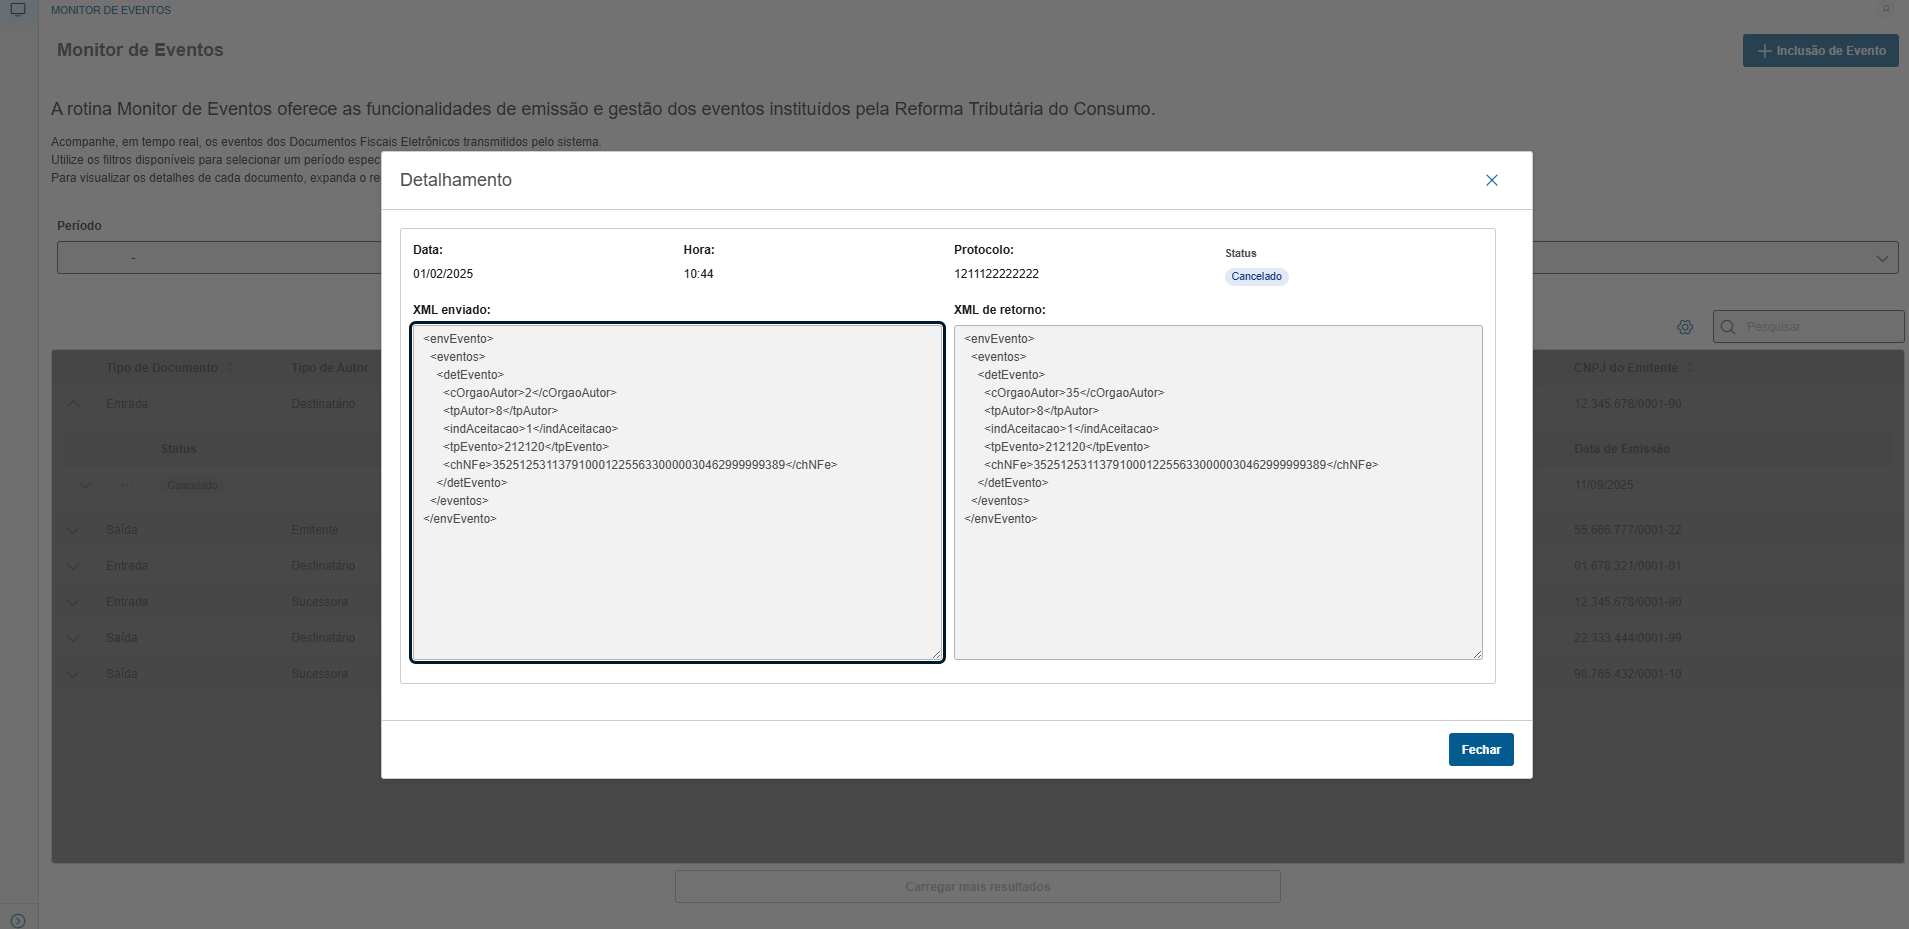The image size is (1909, 929).
Task: Close the Detalhamento dialog with the X icon
Action: tap(1491, 180)
